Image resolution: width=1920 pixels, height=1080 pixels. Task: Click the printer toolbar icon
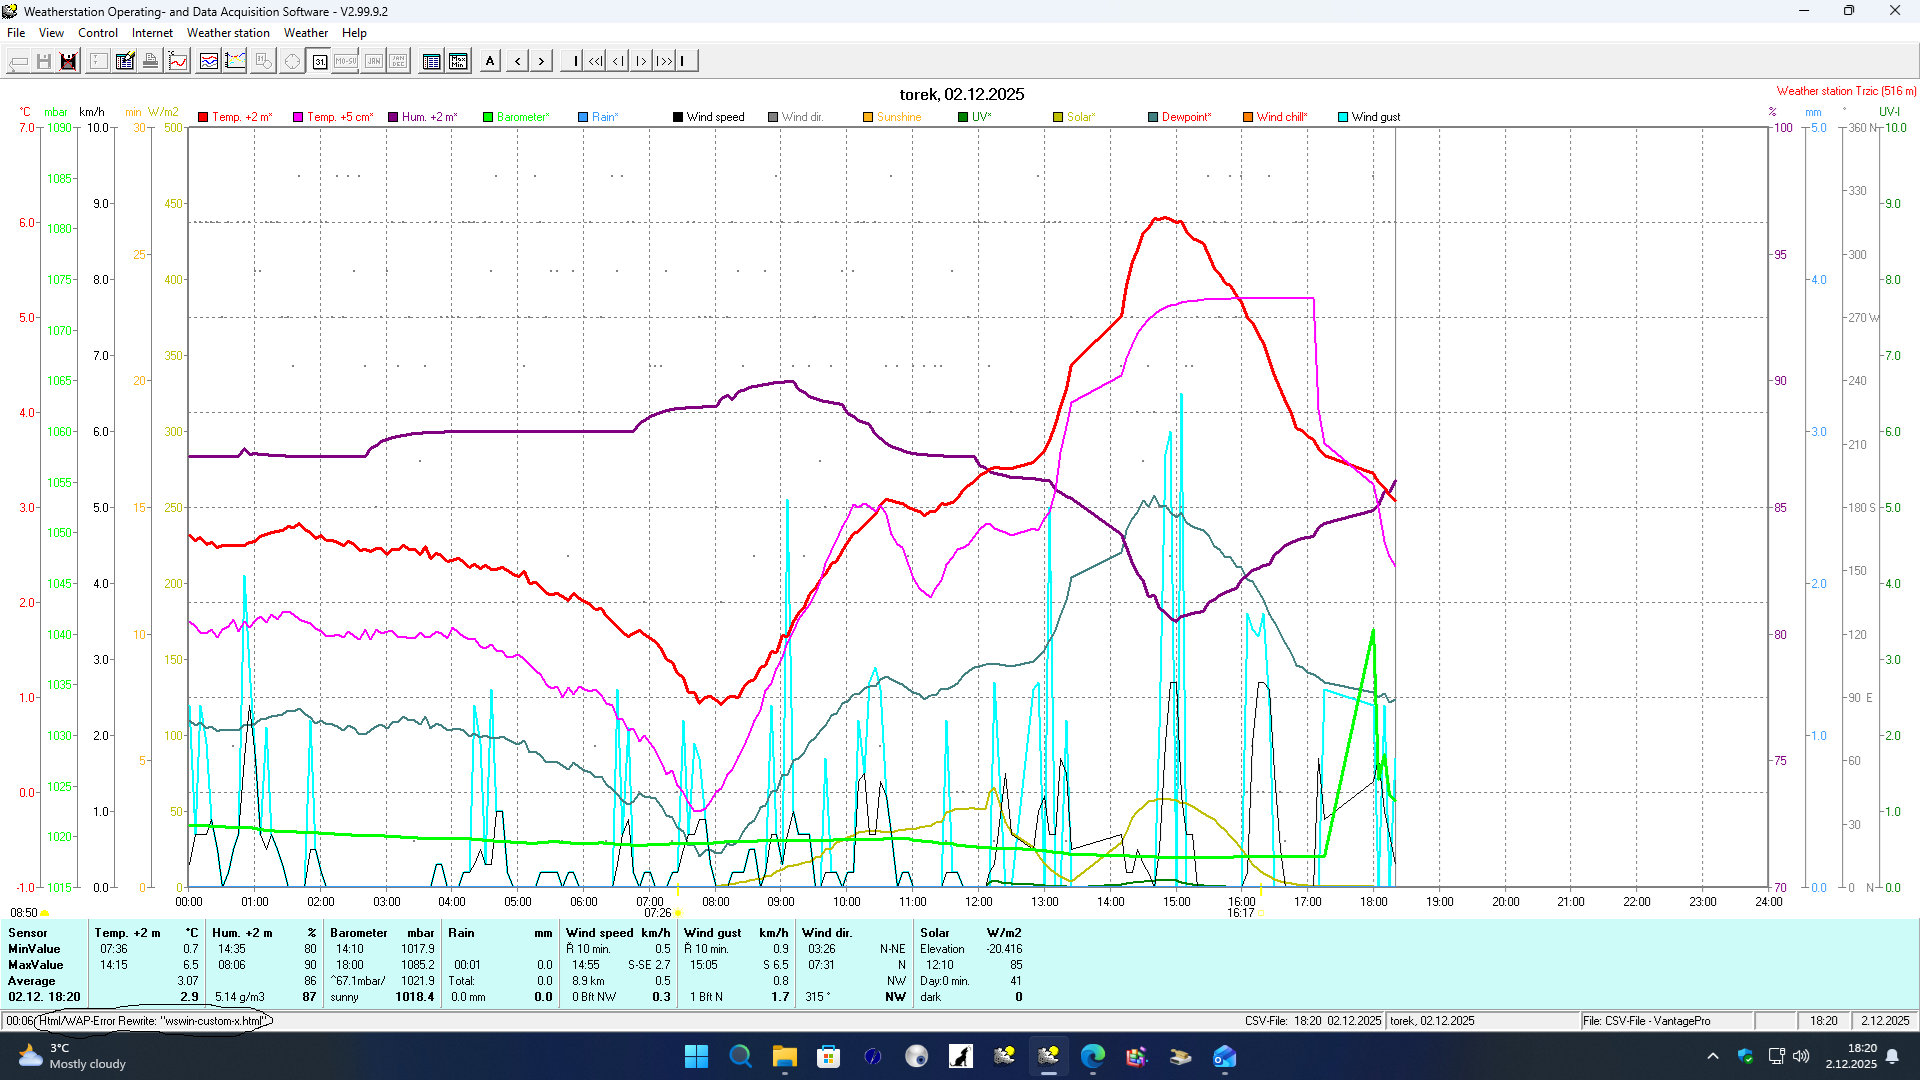[x=150, y=61]
